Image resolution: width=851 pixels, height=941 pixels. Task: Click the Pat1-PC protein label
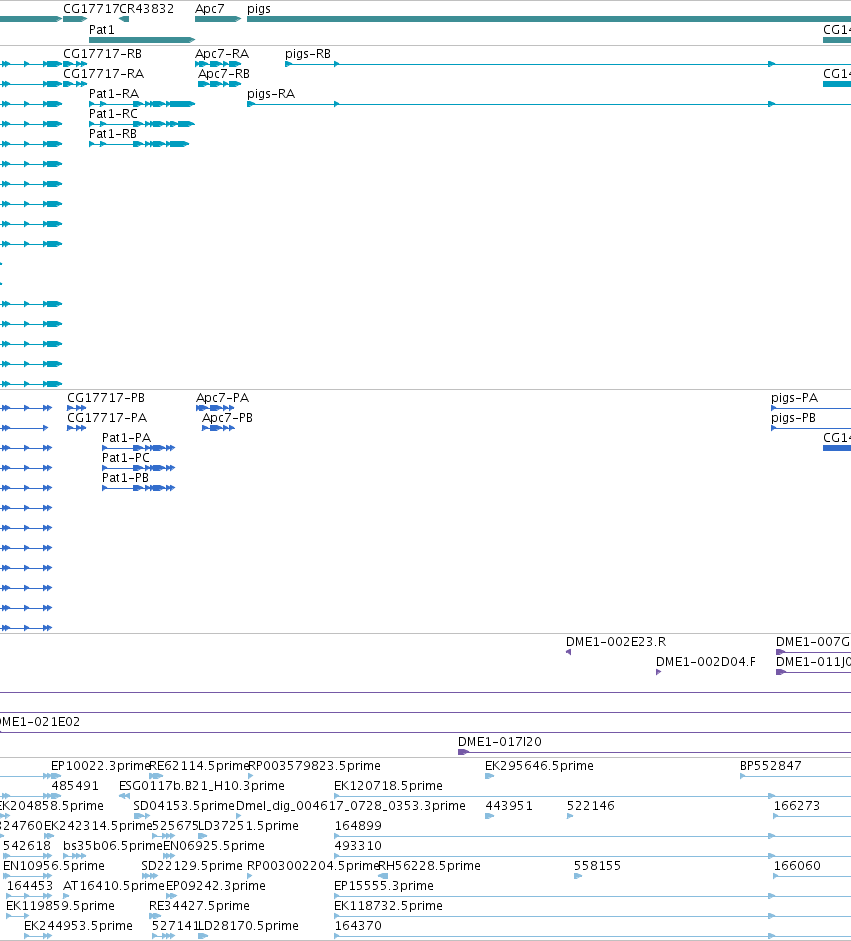[x=125, y=458]
